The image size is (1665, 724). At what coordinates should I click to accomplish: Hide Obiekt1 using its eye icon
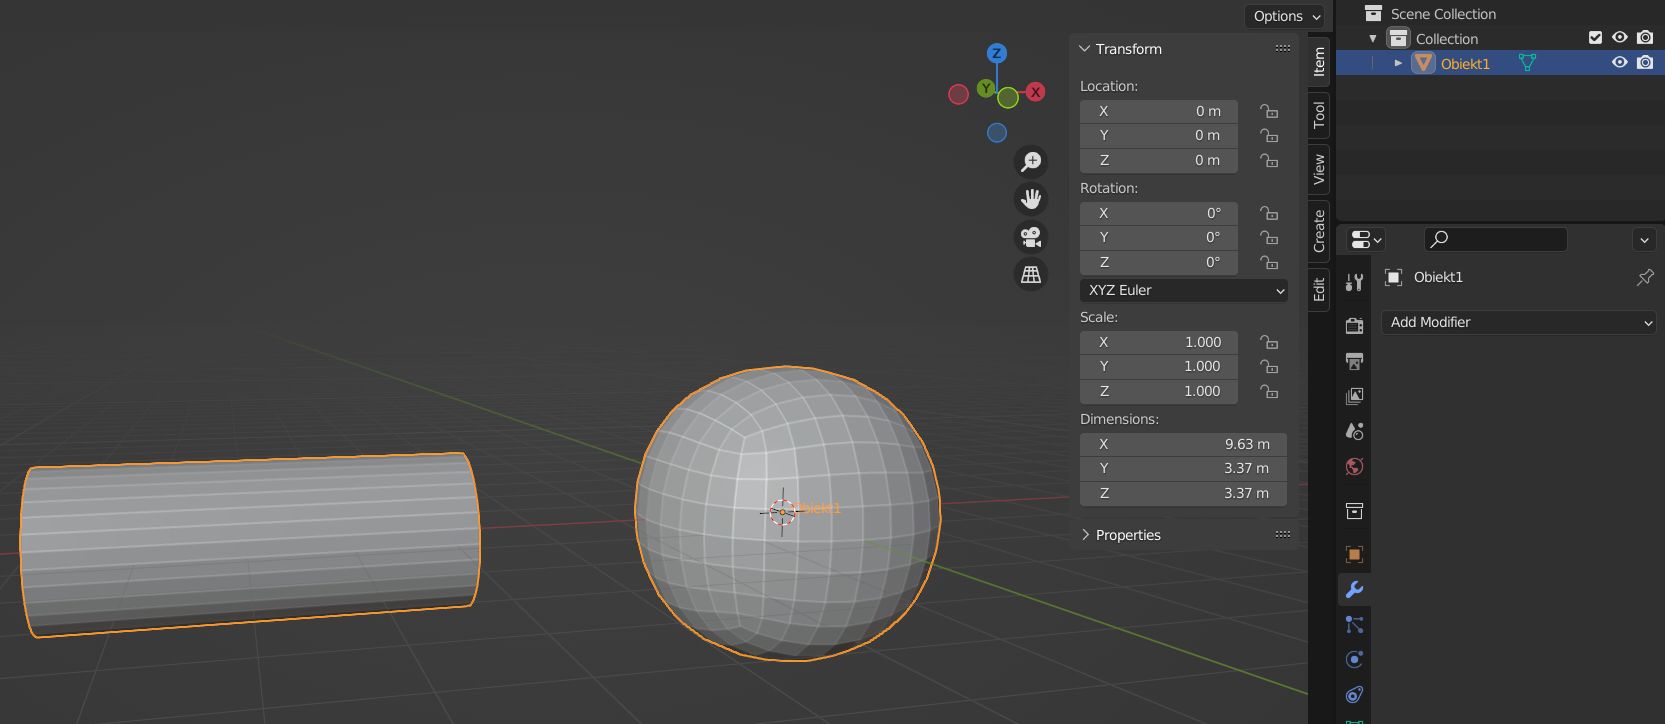(1619, 63)
